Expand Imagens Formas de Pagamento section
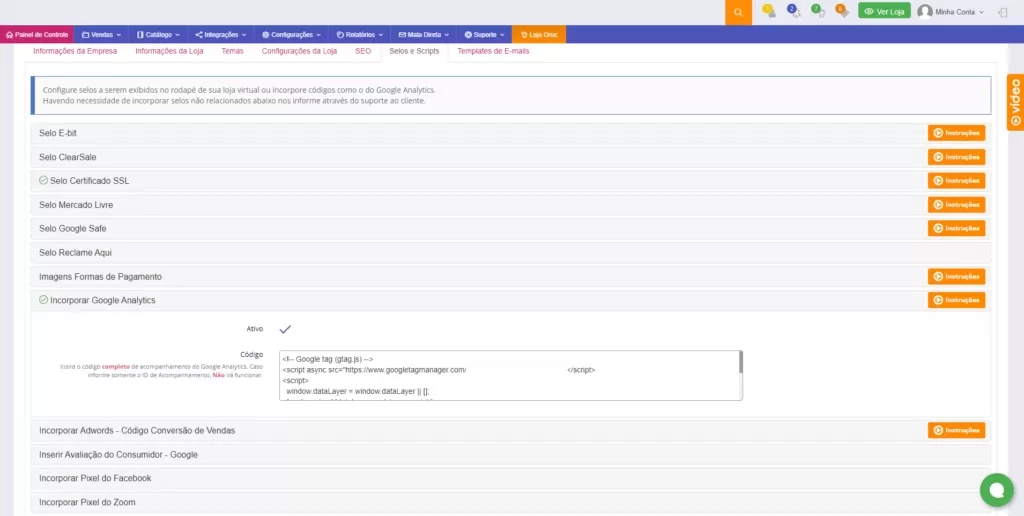 (x=511, y=276)
